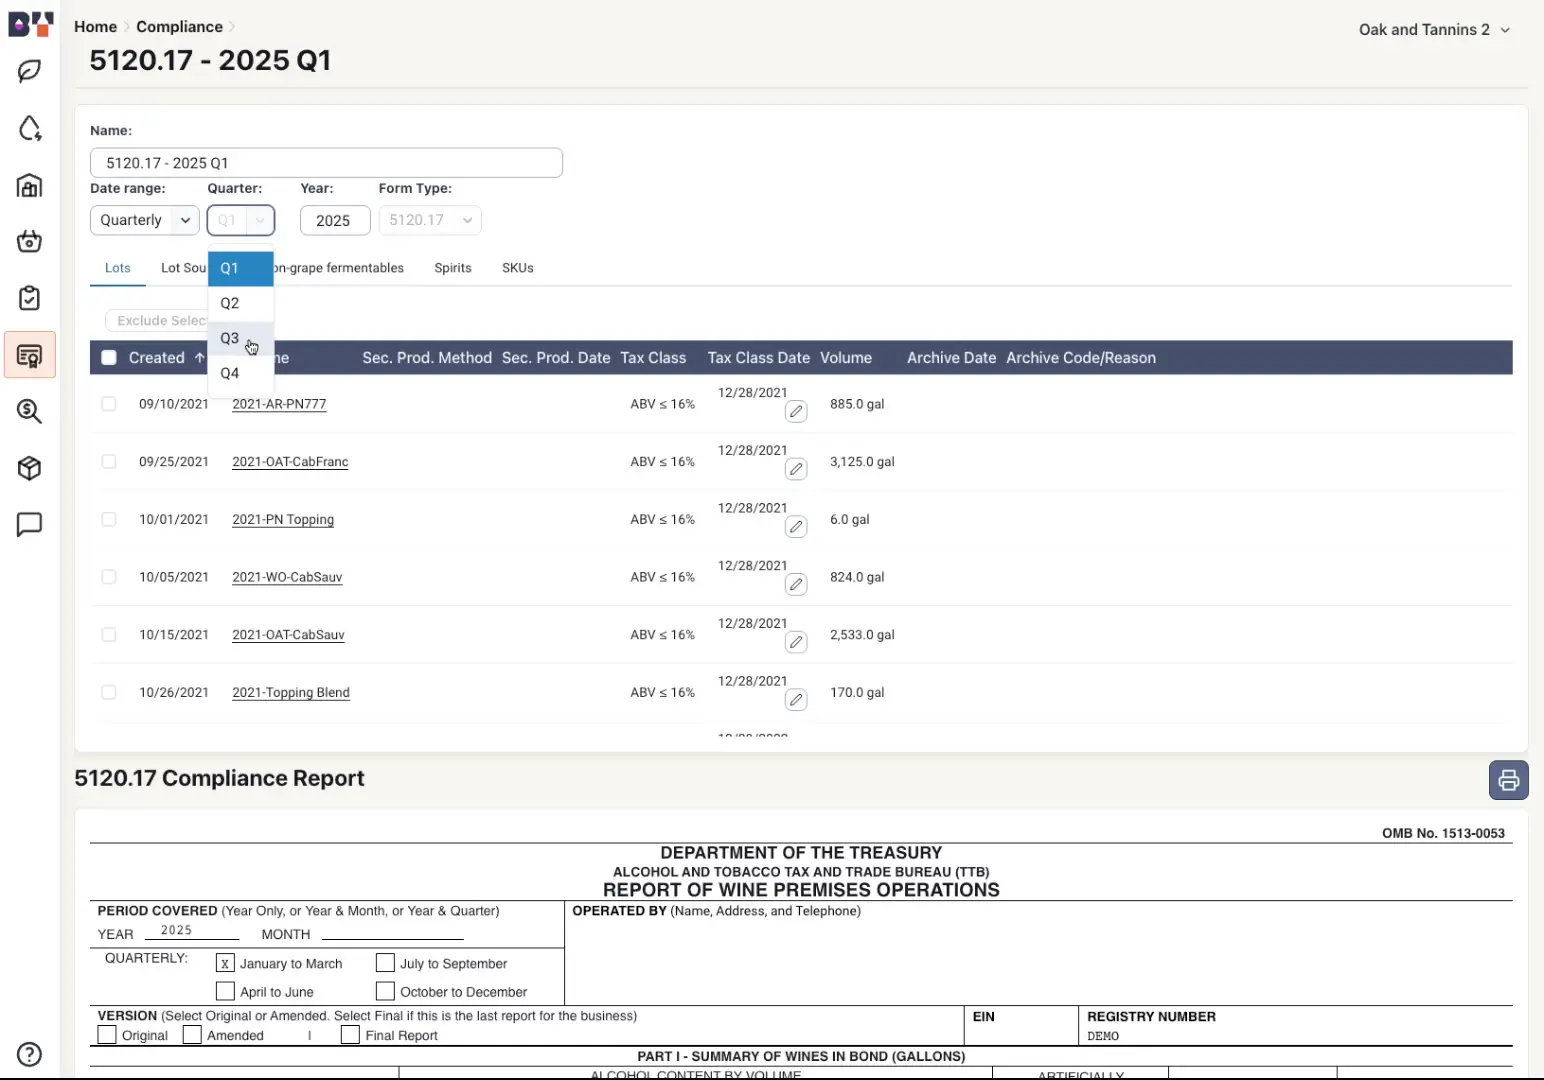Open lot 2021-WO-CabSauv
The image size is (1544, 1080).
287,577
